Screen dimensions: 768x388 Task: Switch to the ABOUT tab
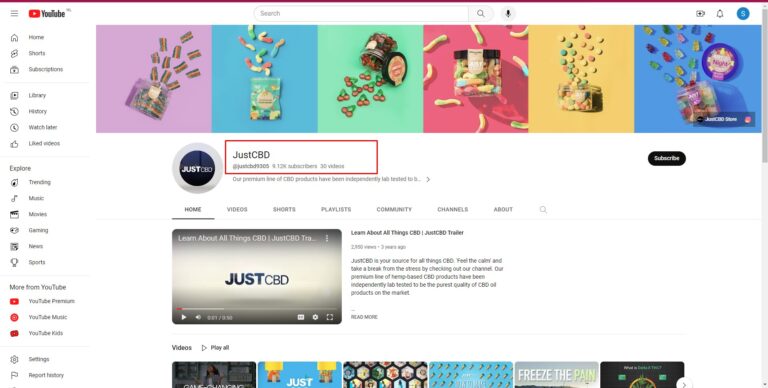point(503,210)
